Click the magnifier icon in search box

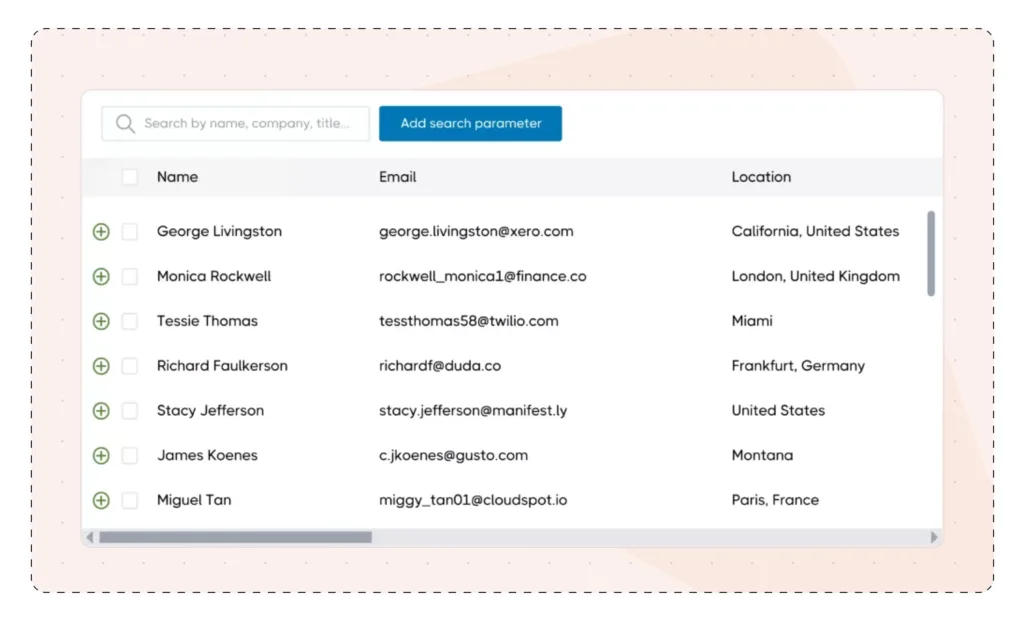[x=125, y=123]
